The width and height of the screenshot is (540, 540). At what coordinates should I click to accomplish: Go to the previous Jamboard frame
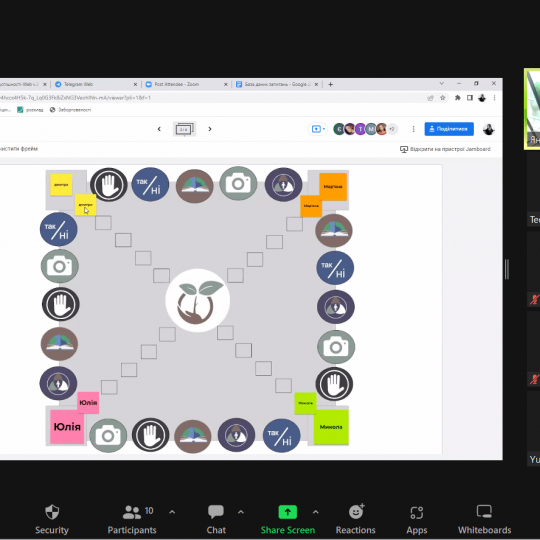(159, 129)
